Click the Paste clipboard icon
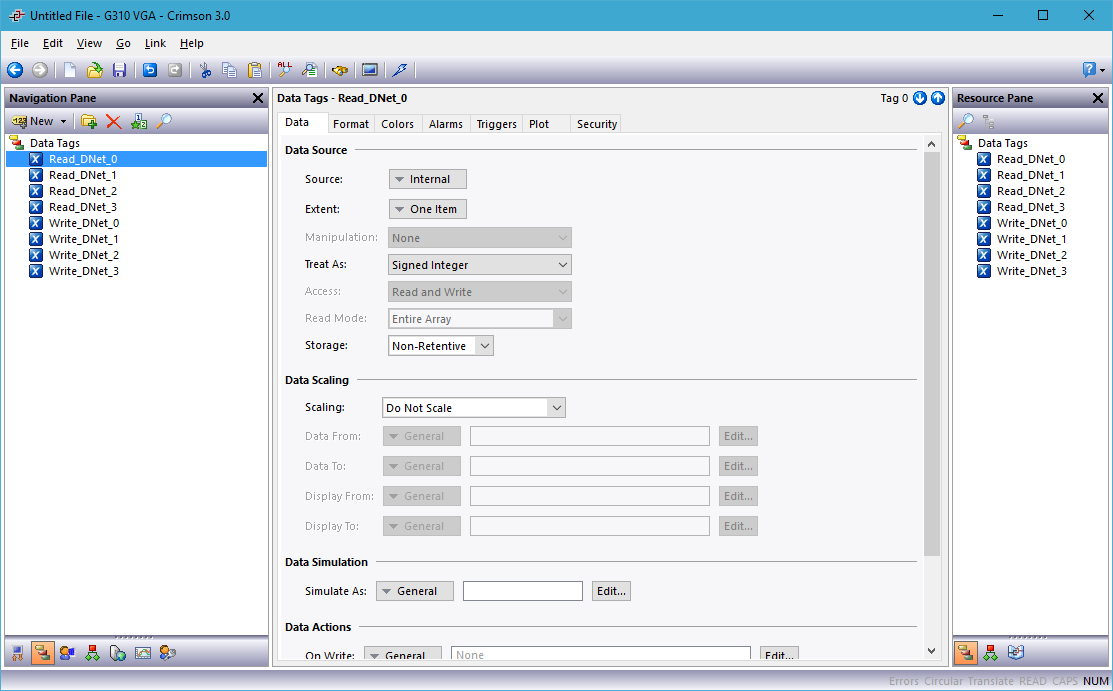Viewport: 1113px width, 691px height. [x=254, y=70]
